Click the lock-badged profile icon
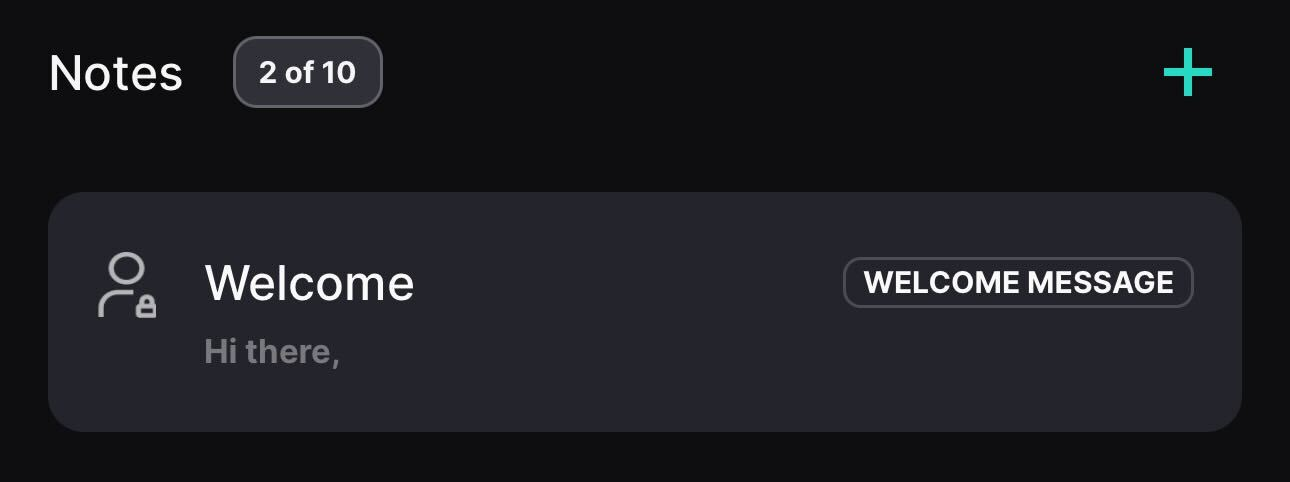 click(127, 286)
